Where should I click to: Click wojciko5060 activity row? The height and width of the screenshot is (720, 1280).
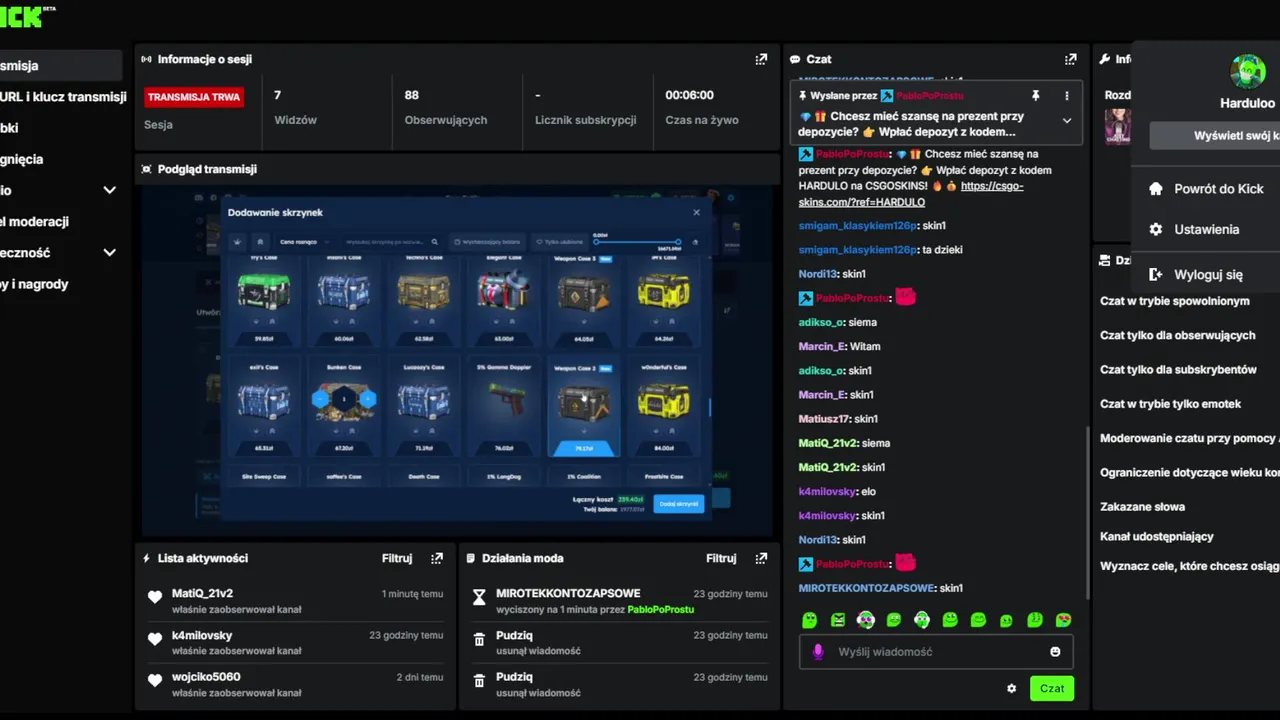tap(295, 684)
